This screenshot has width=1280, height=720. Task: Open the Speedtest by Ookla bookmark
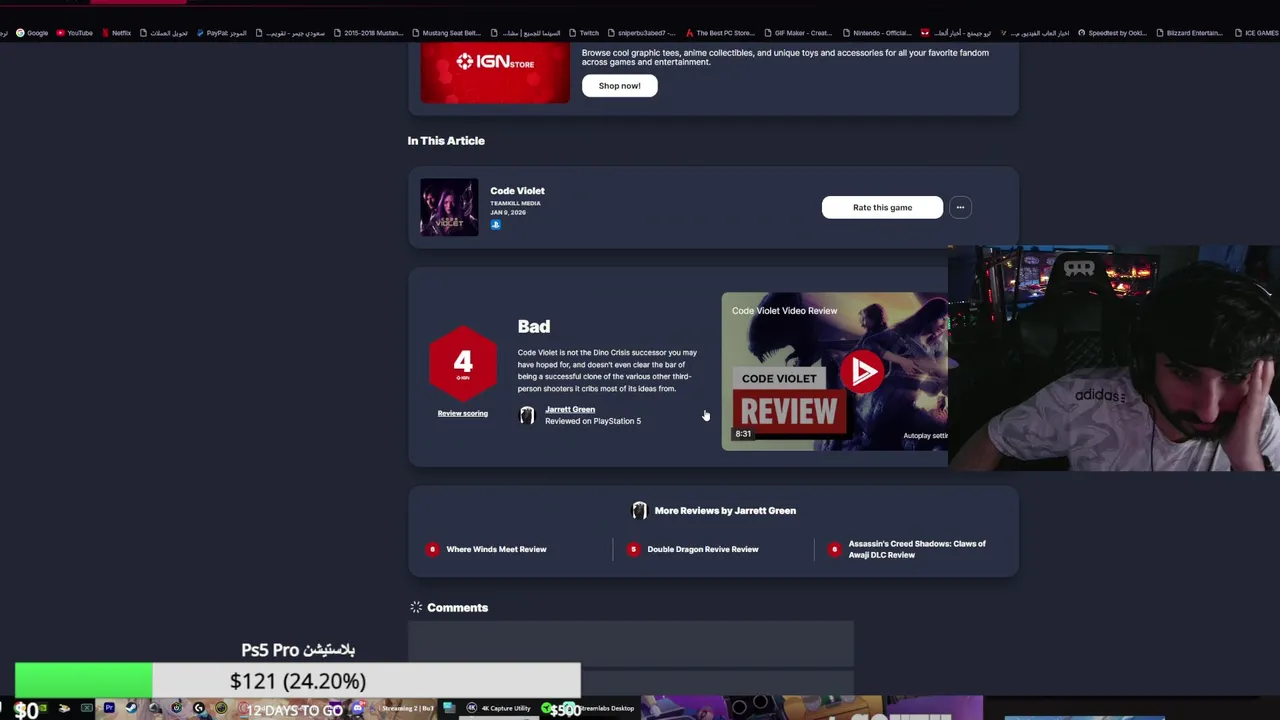tap(1112, 33)
